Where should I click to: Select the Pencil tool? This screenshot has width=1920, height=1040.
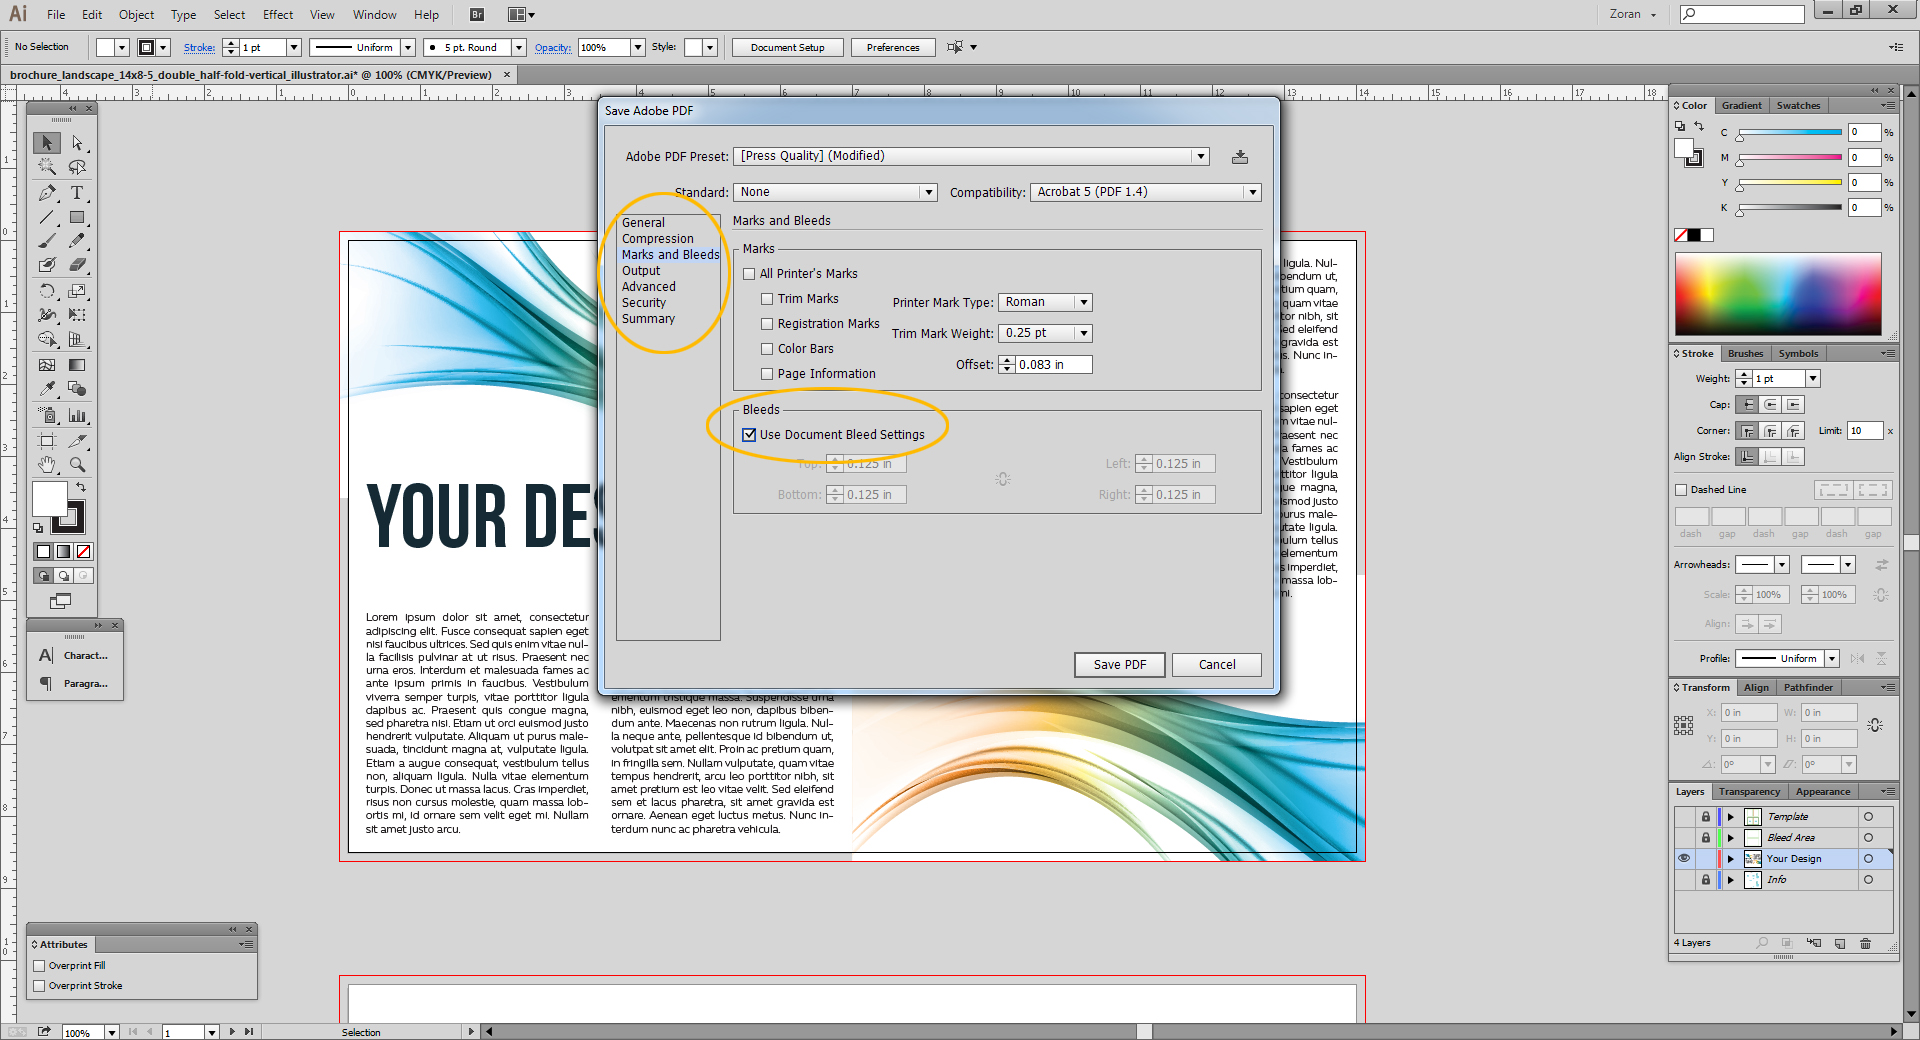[x=77, y=241]
